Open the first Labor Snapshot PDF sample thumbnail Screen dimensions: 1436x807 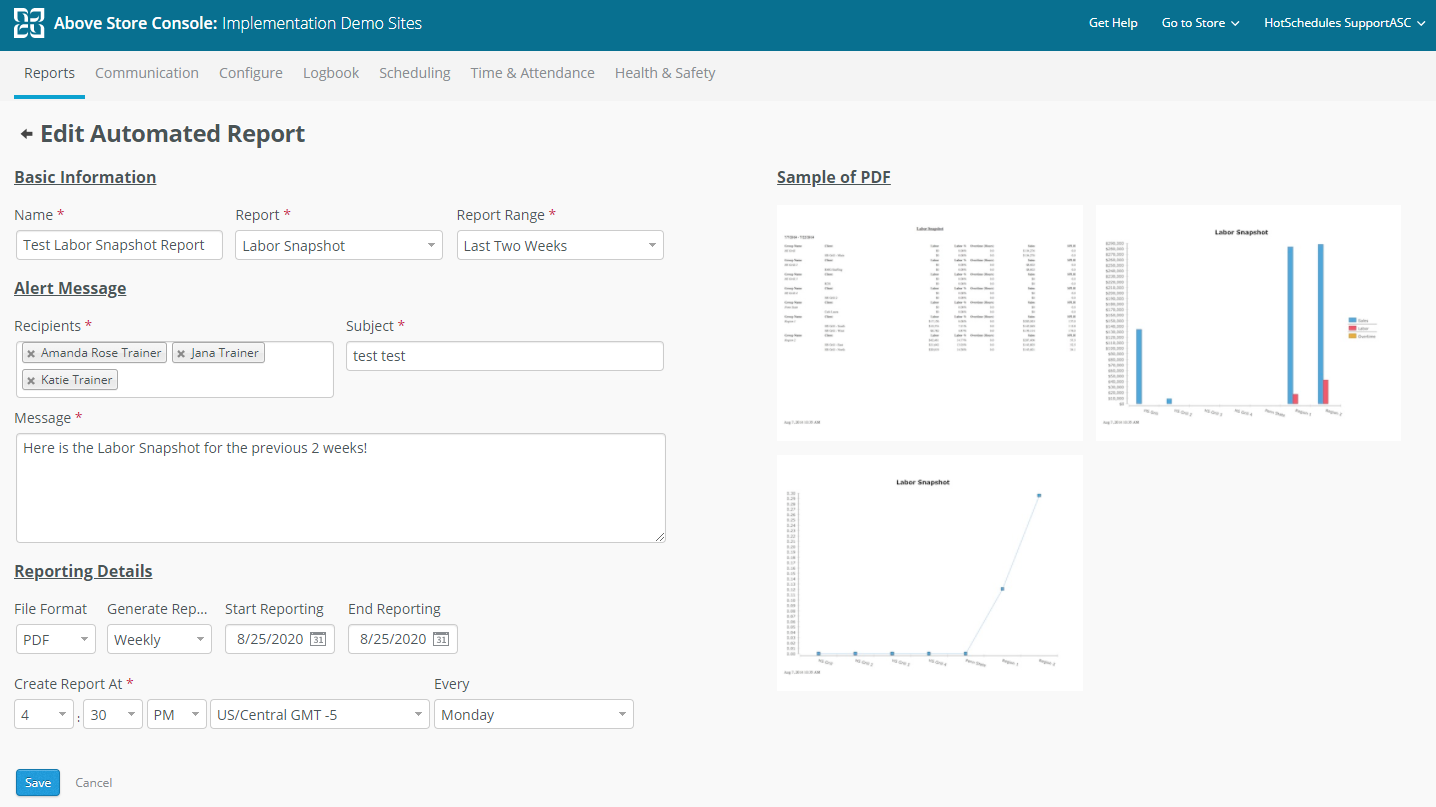point(929,322)
